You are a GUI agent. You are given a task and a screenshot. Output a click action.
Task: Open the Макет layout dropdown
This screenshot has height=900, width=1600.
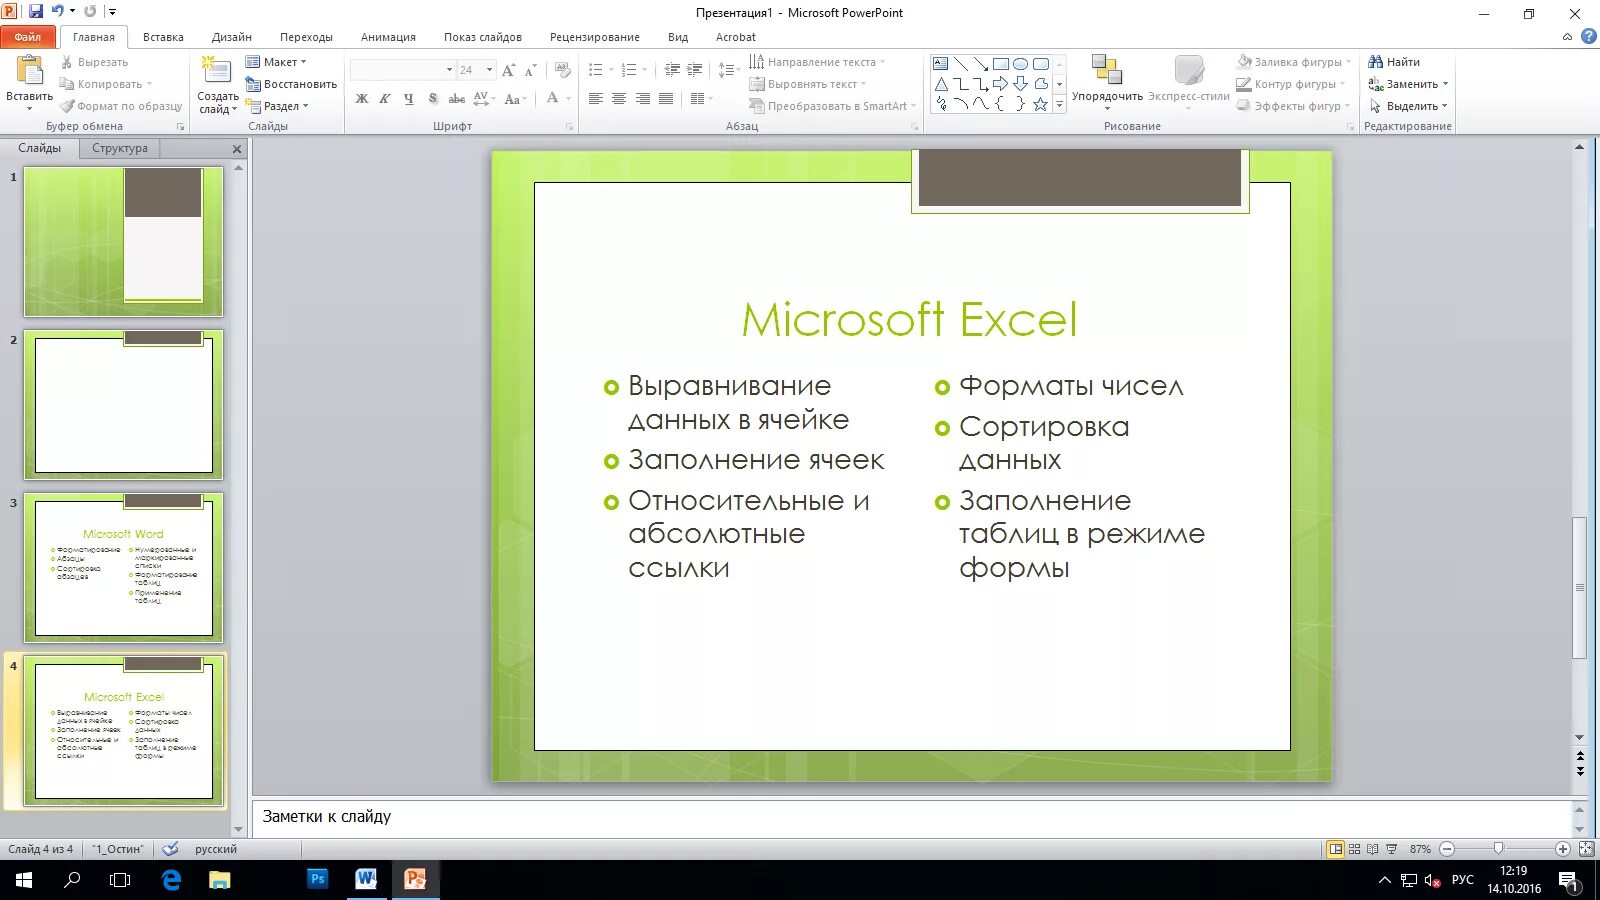(x=277, y=62)
